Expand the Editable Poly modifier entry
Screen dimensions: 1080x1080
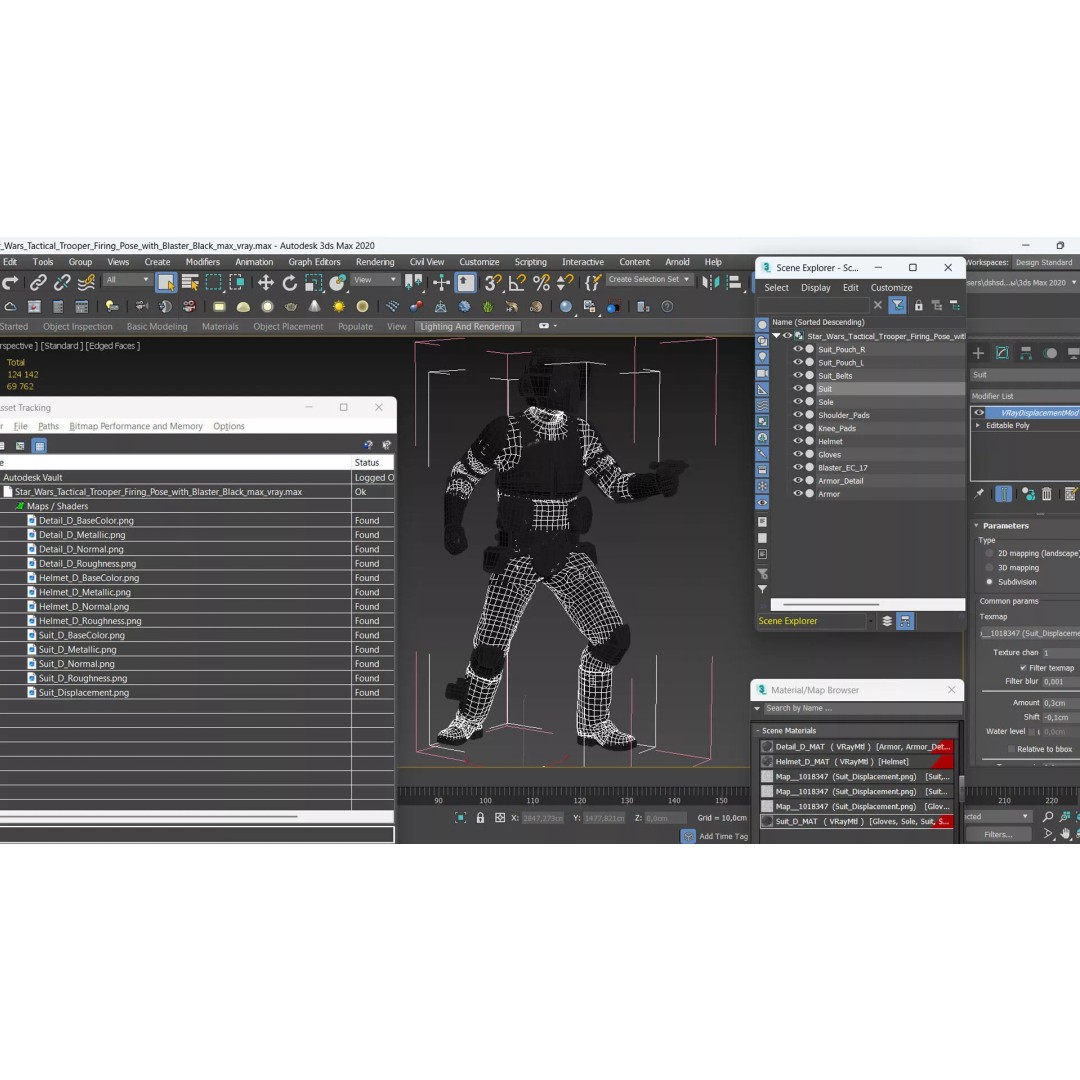tap(978, 426)
